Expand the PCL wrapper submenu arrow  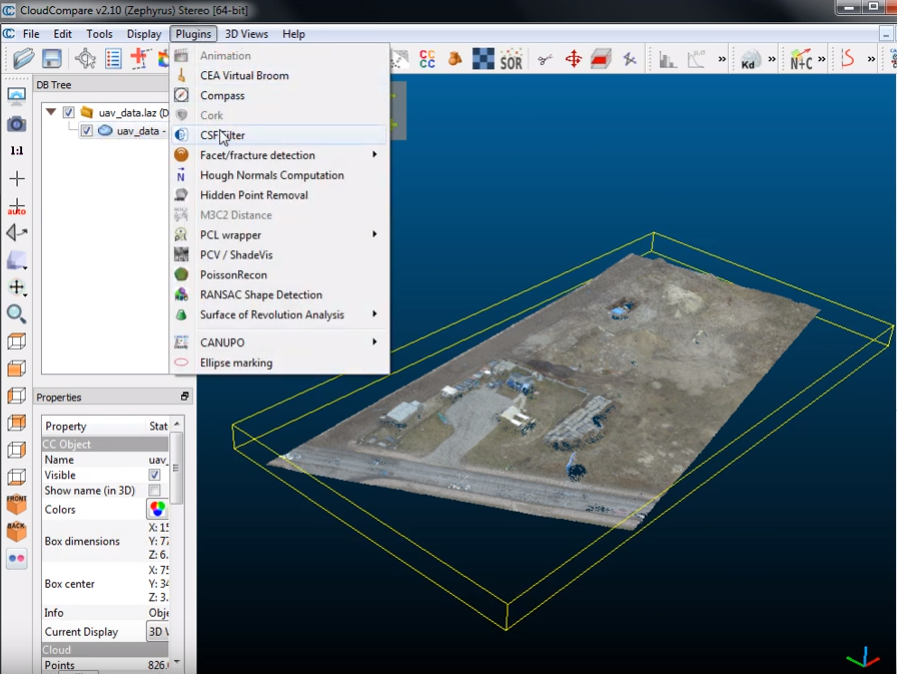(x=375, y=234)
